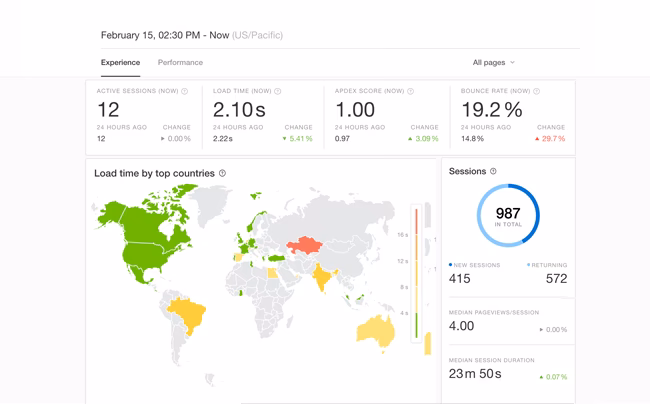Click the Active Sessions help icon
Screen dimensions: 650x404
(x=184, y=91)
